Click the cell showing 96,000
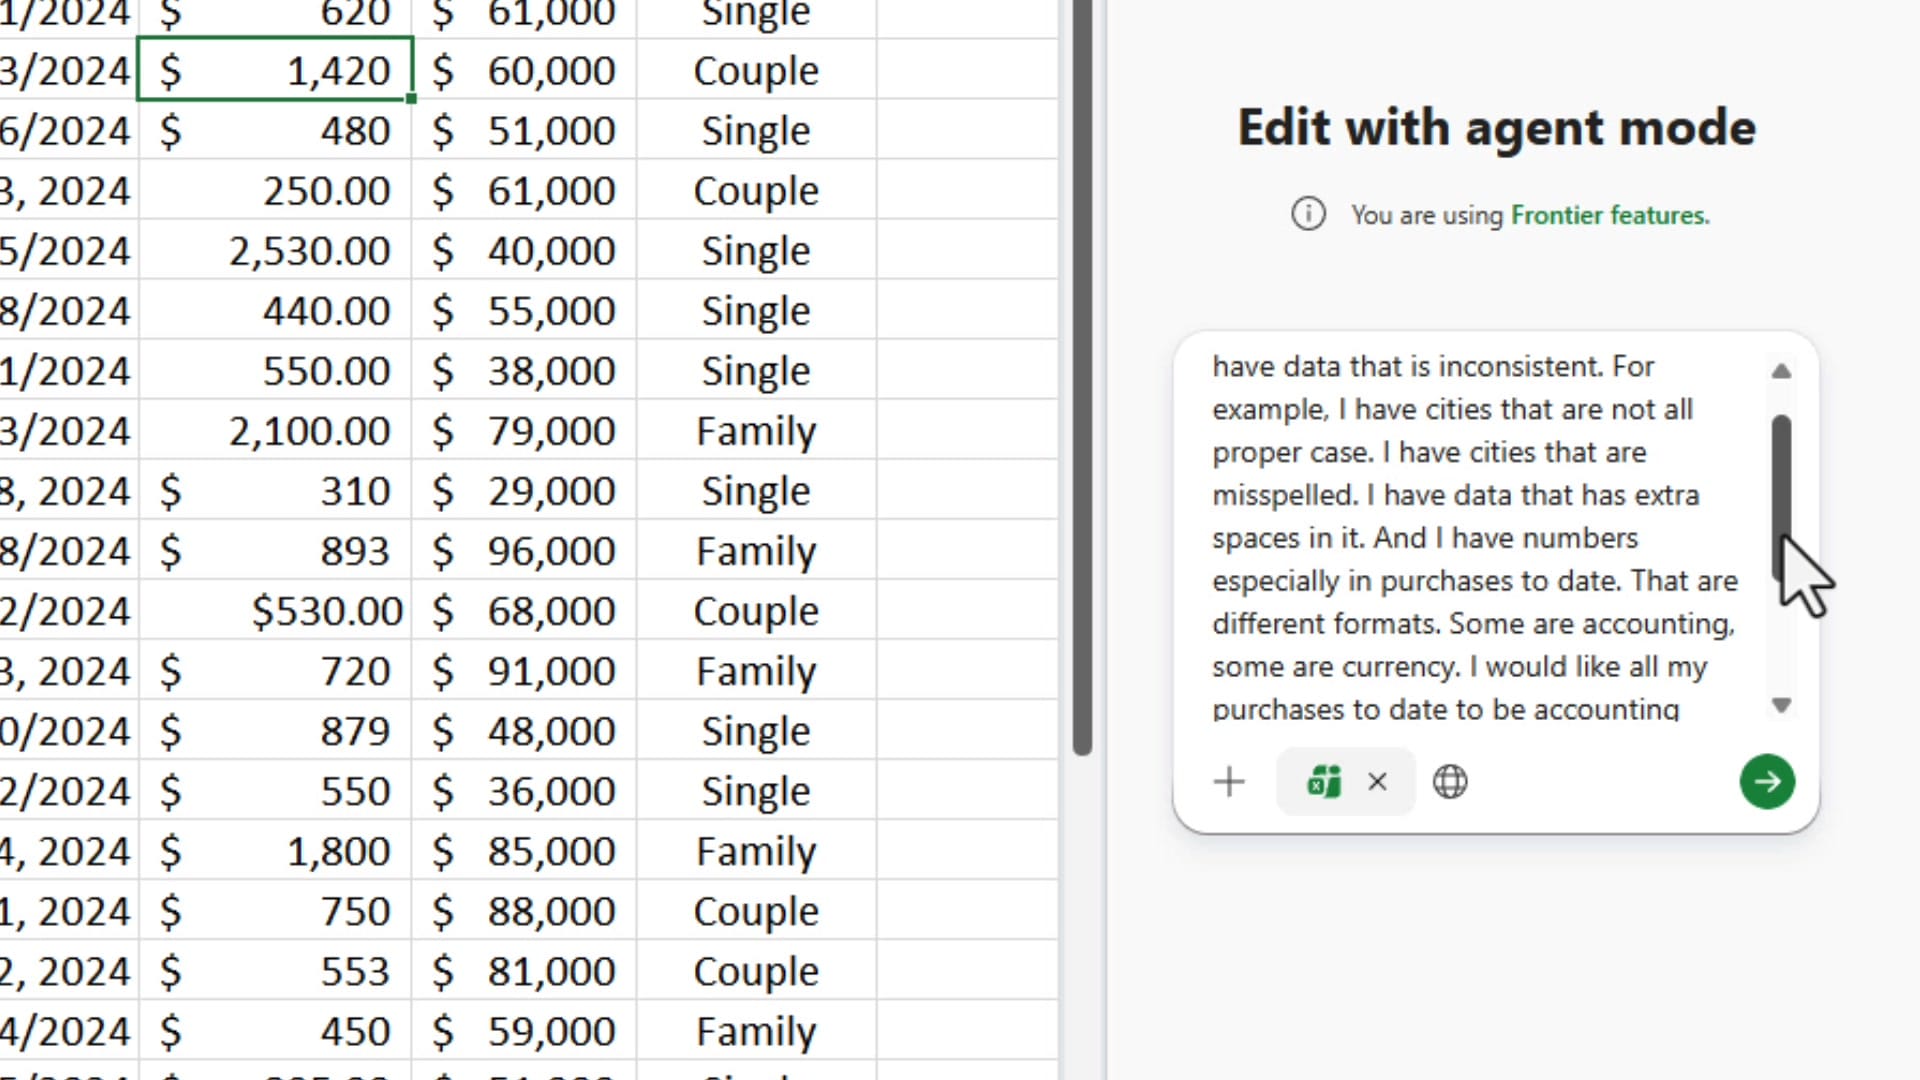1920x1080 pixels. click(525, 550)
